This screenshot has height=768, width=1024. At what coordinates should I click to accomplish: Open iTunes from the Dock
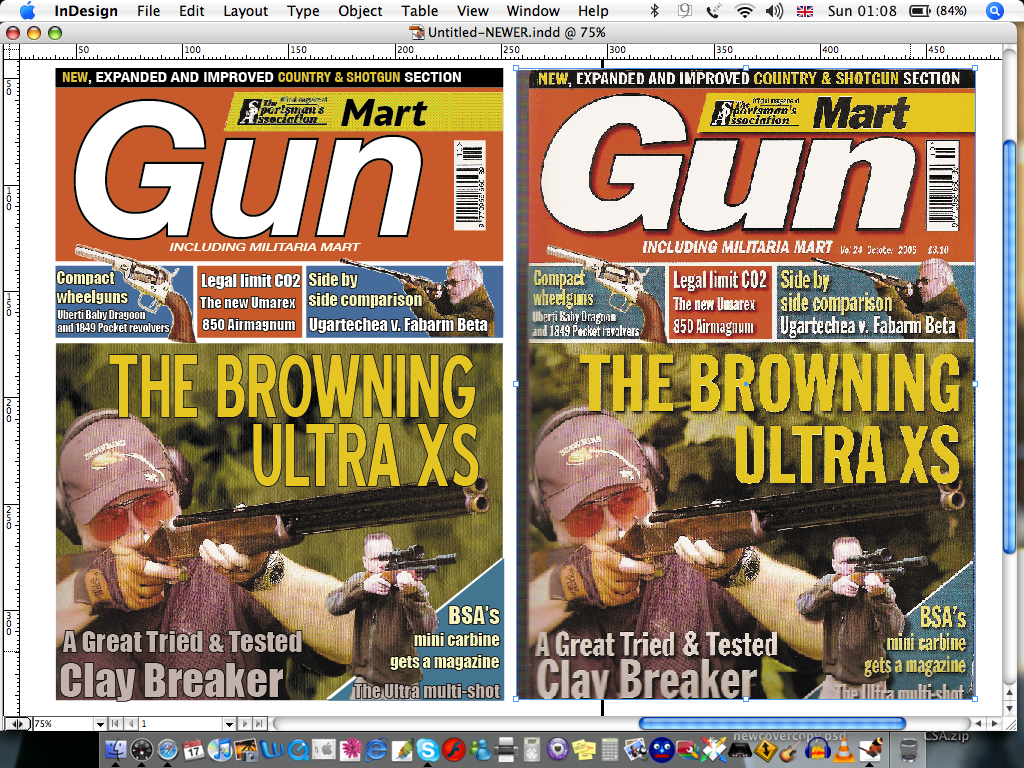(220, 750)
